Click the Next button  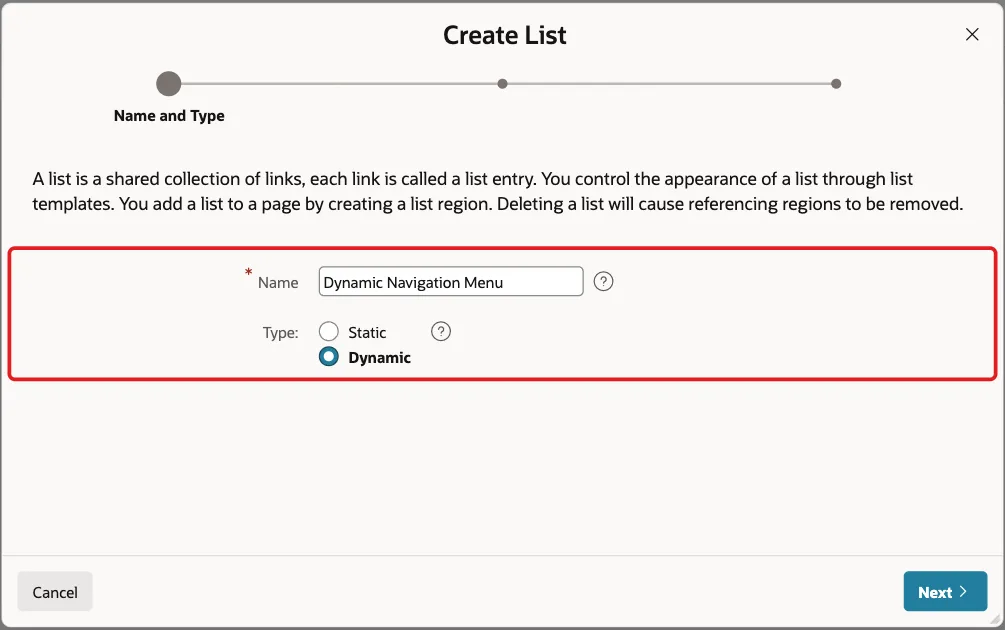point(945,592)
